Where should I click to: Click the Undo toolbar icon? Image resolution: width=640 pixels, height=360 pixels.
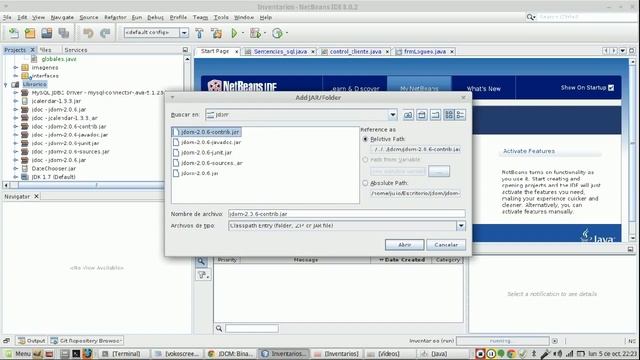[88, 33]
